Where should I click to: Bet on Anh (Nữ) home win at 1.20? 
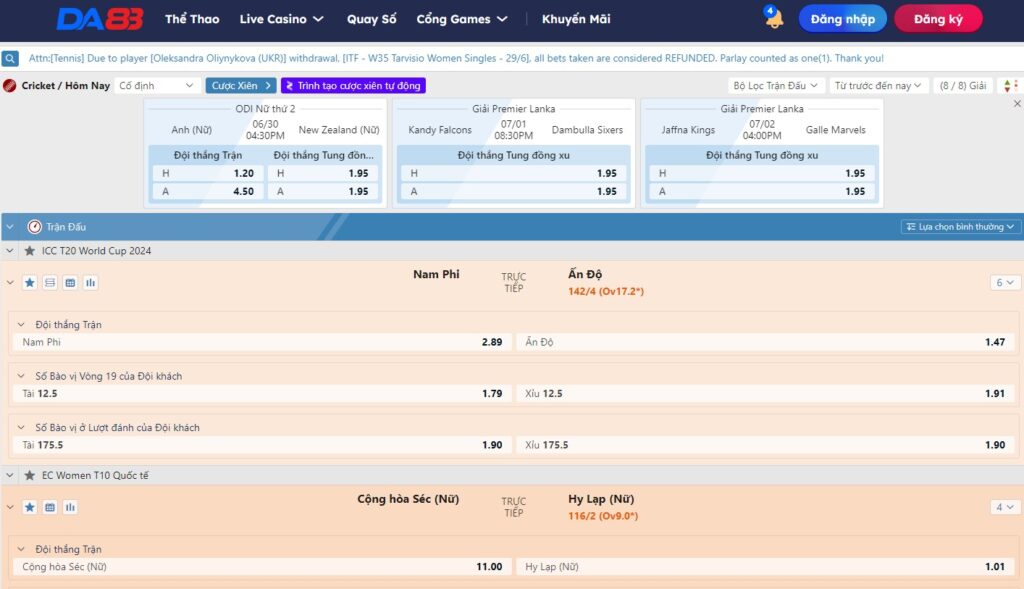208,173
